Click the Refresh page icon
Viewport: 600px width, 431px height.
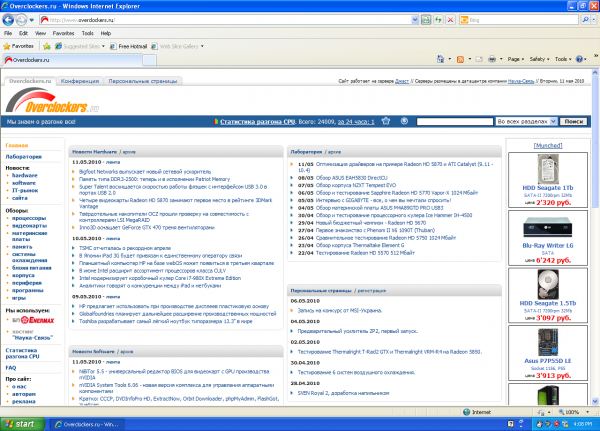coord(438,20)
